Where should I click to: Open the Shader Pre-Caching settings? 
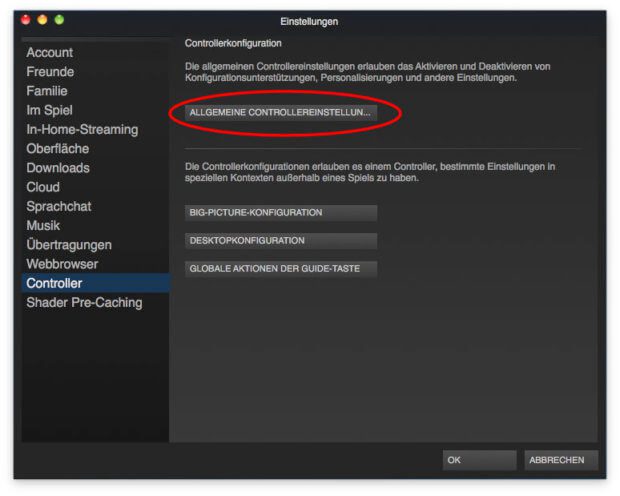coord(84,302)
